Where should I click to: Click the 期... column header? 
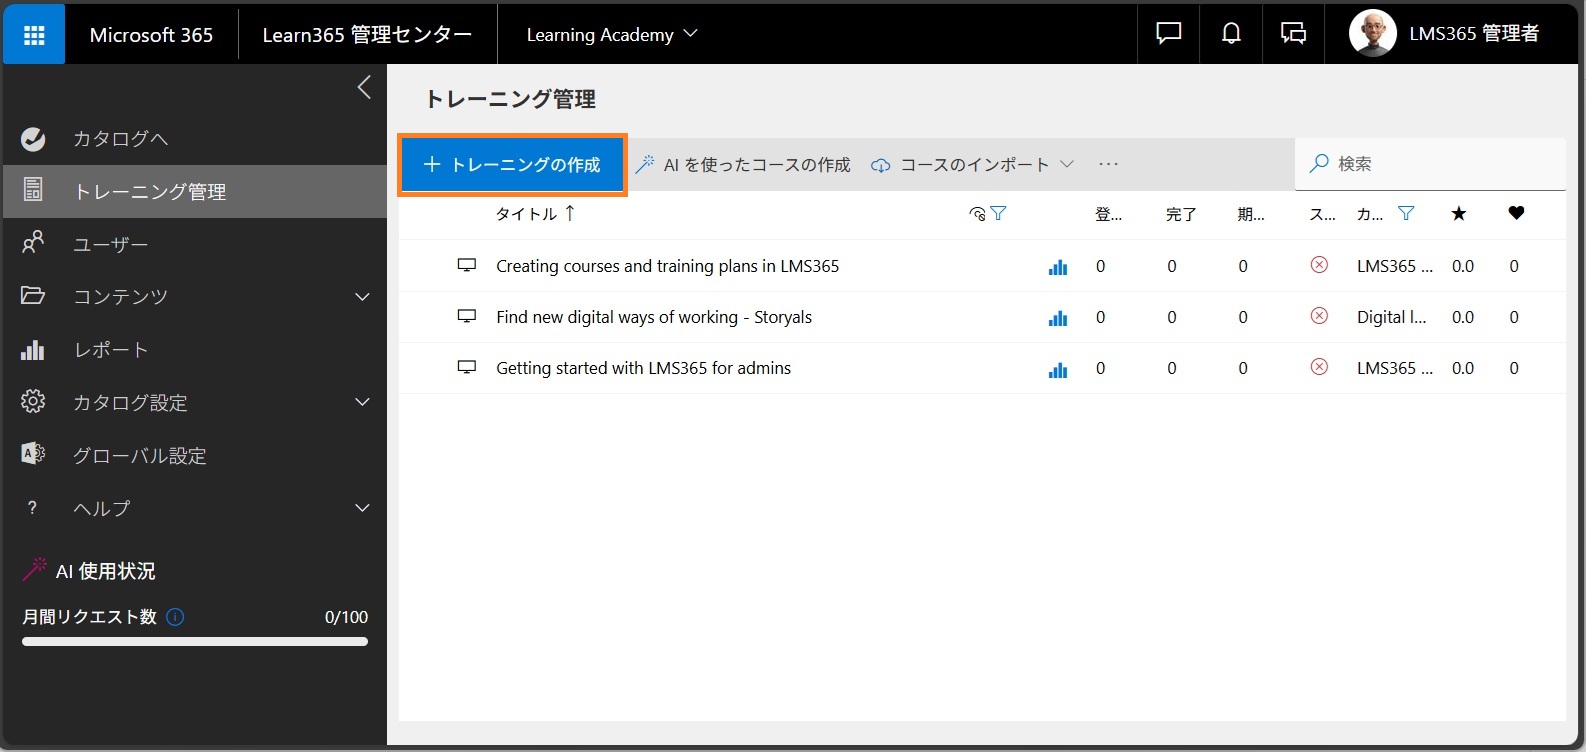tap(1251, 214)
